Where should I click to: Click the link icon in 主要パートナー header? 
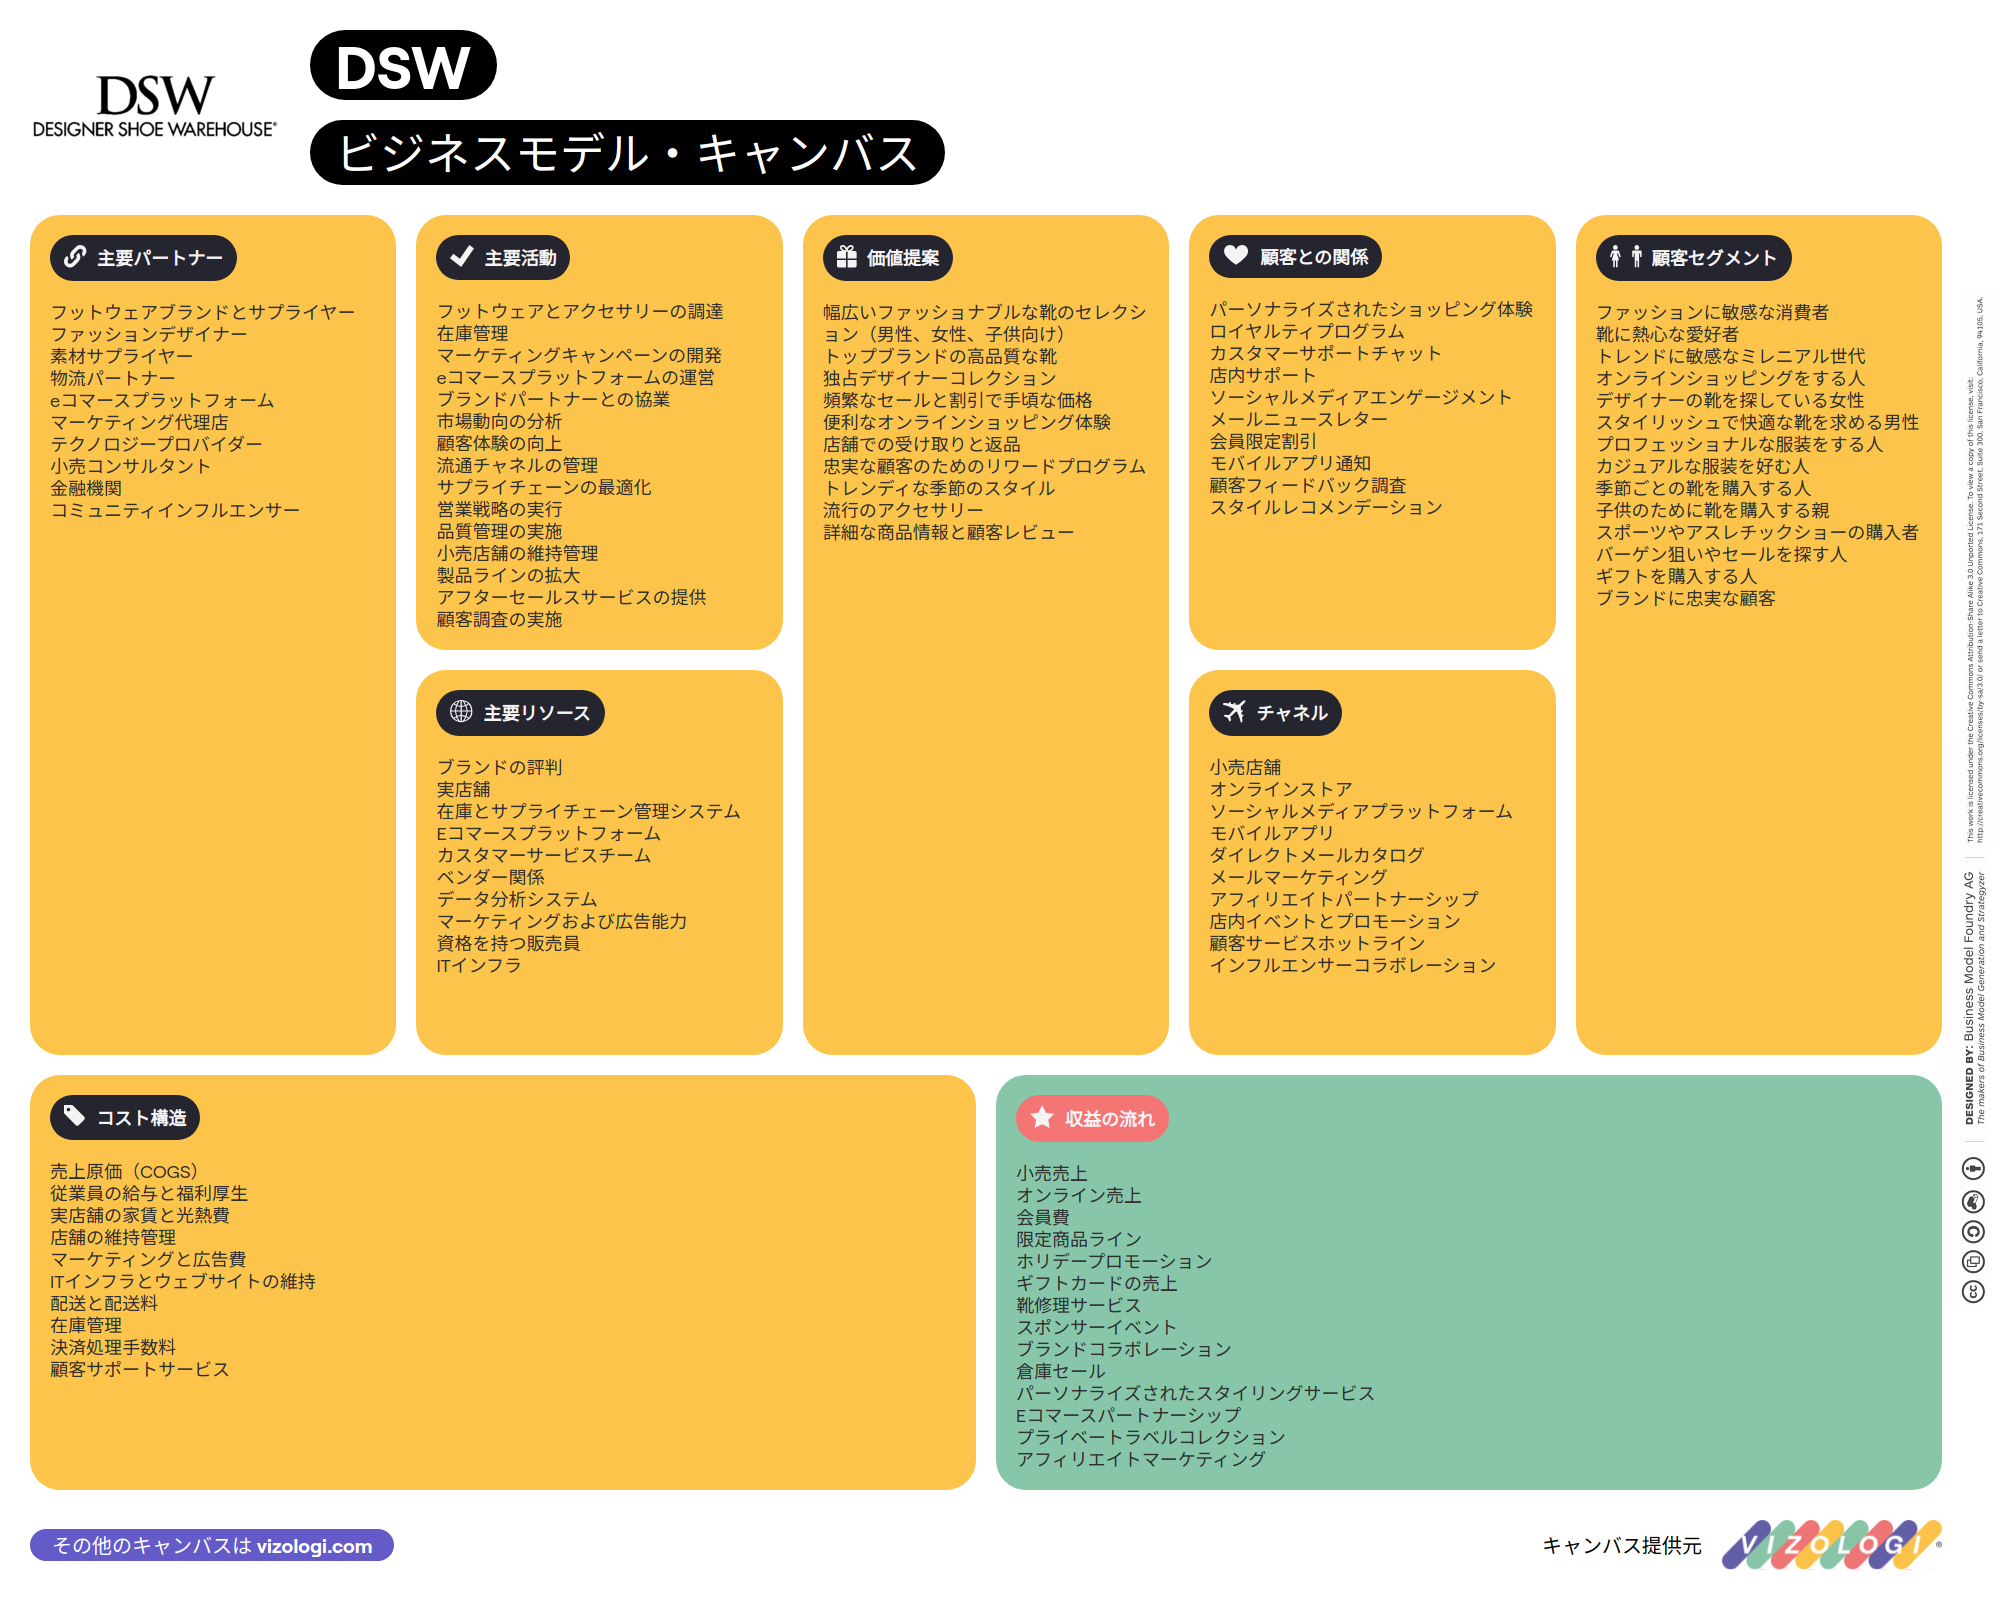(x=75, y=257)
